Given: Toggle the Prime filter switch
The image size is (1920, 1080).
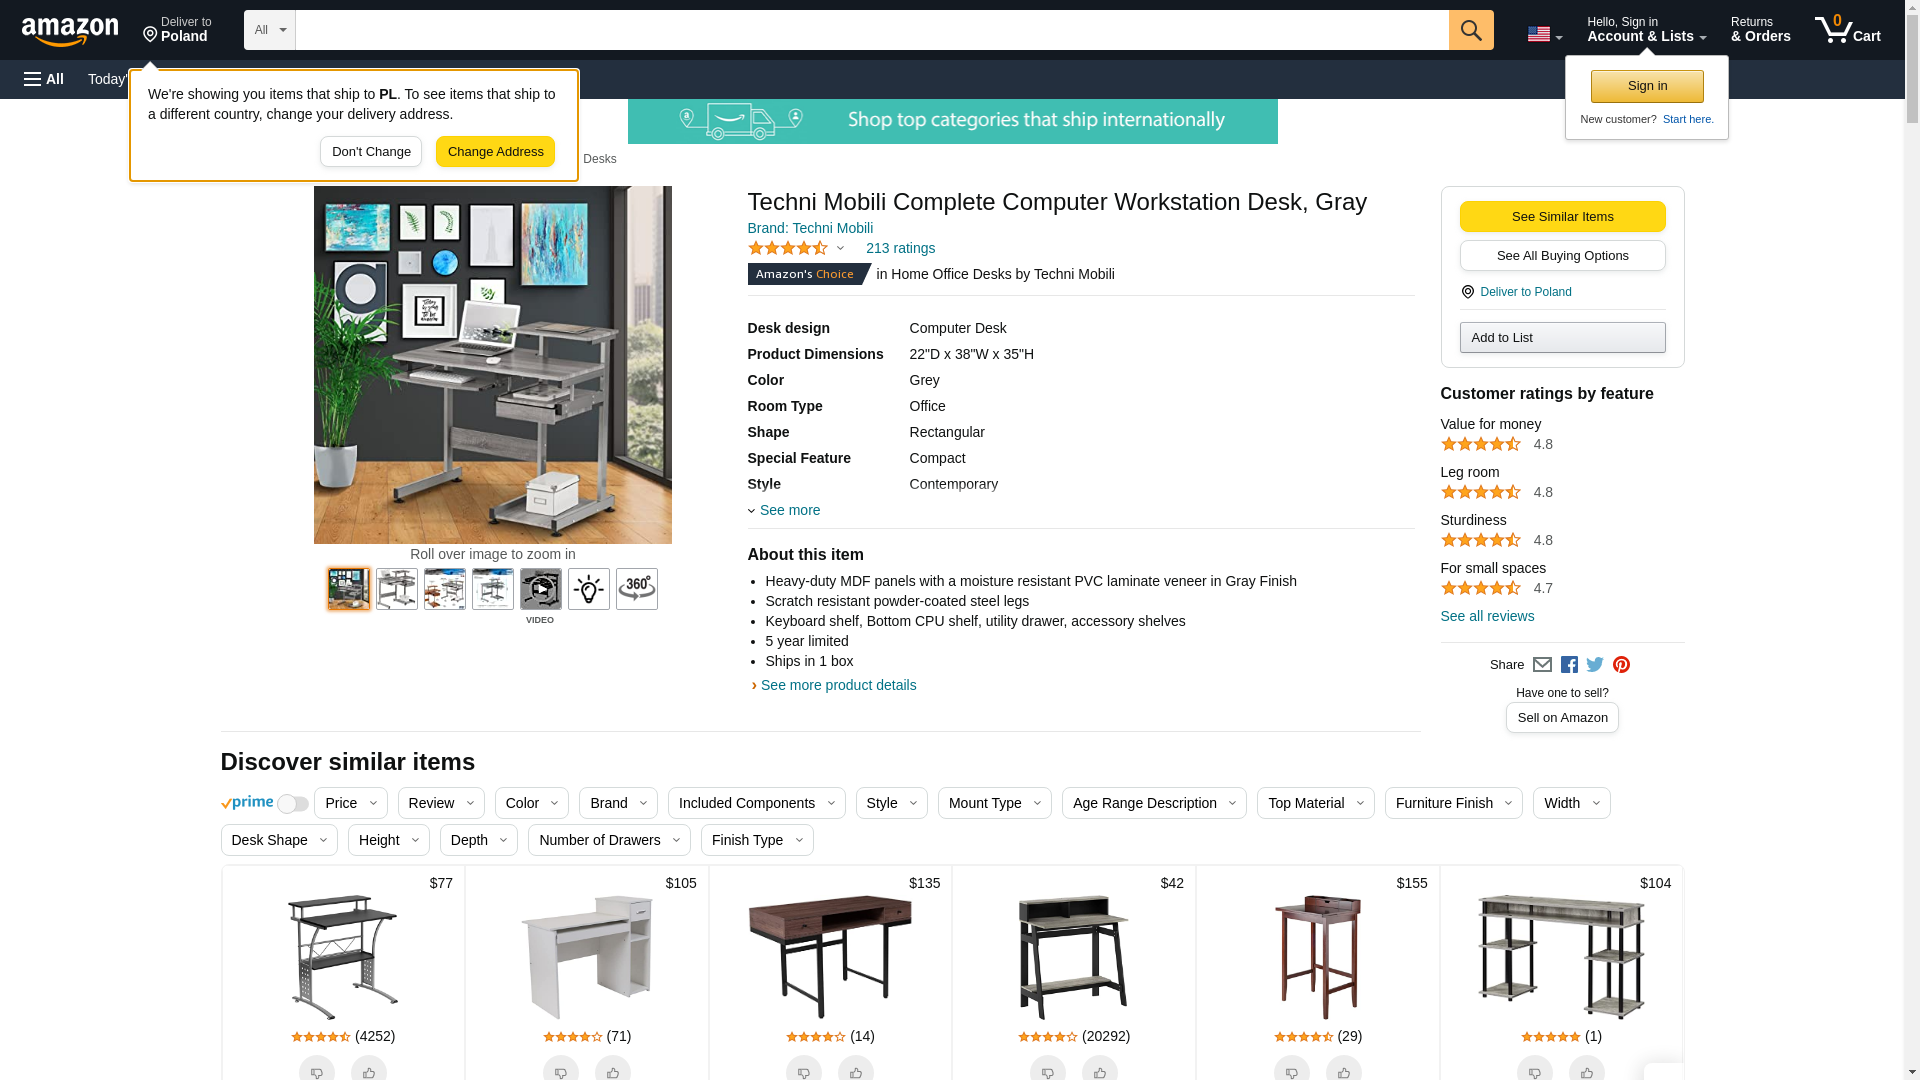Looking at the screenshot, I should [292, 804].
